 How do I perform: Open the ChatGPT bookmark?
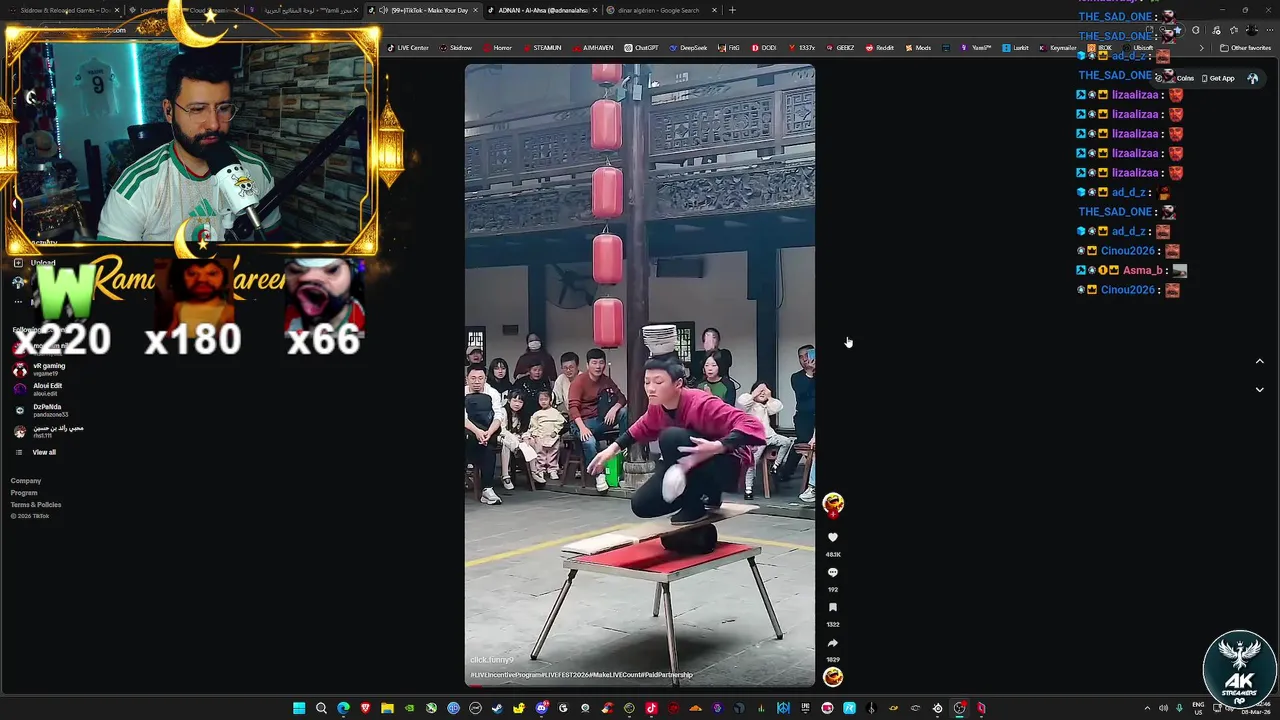pyautogui.click(x=641, y=48)
